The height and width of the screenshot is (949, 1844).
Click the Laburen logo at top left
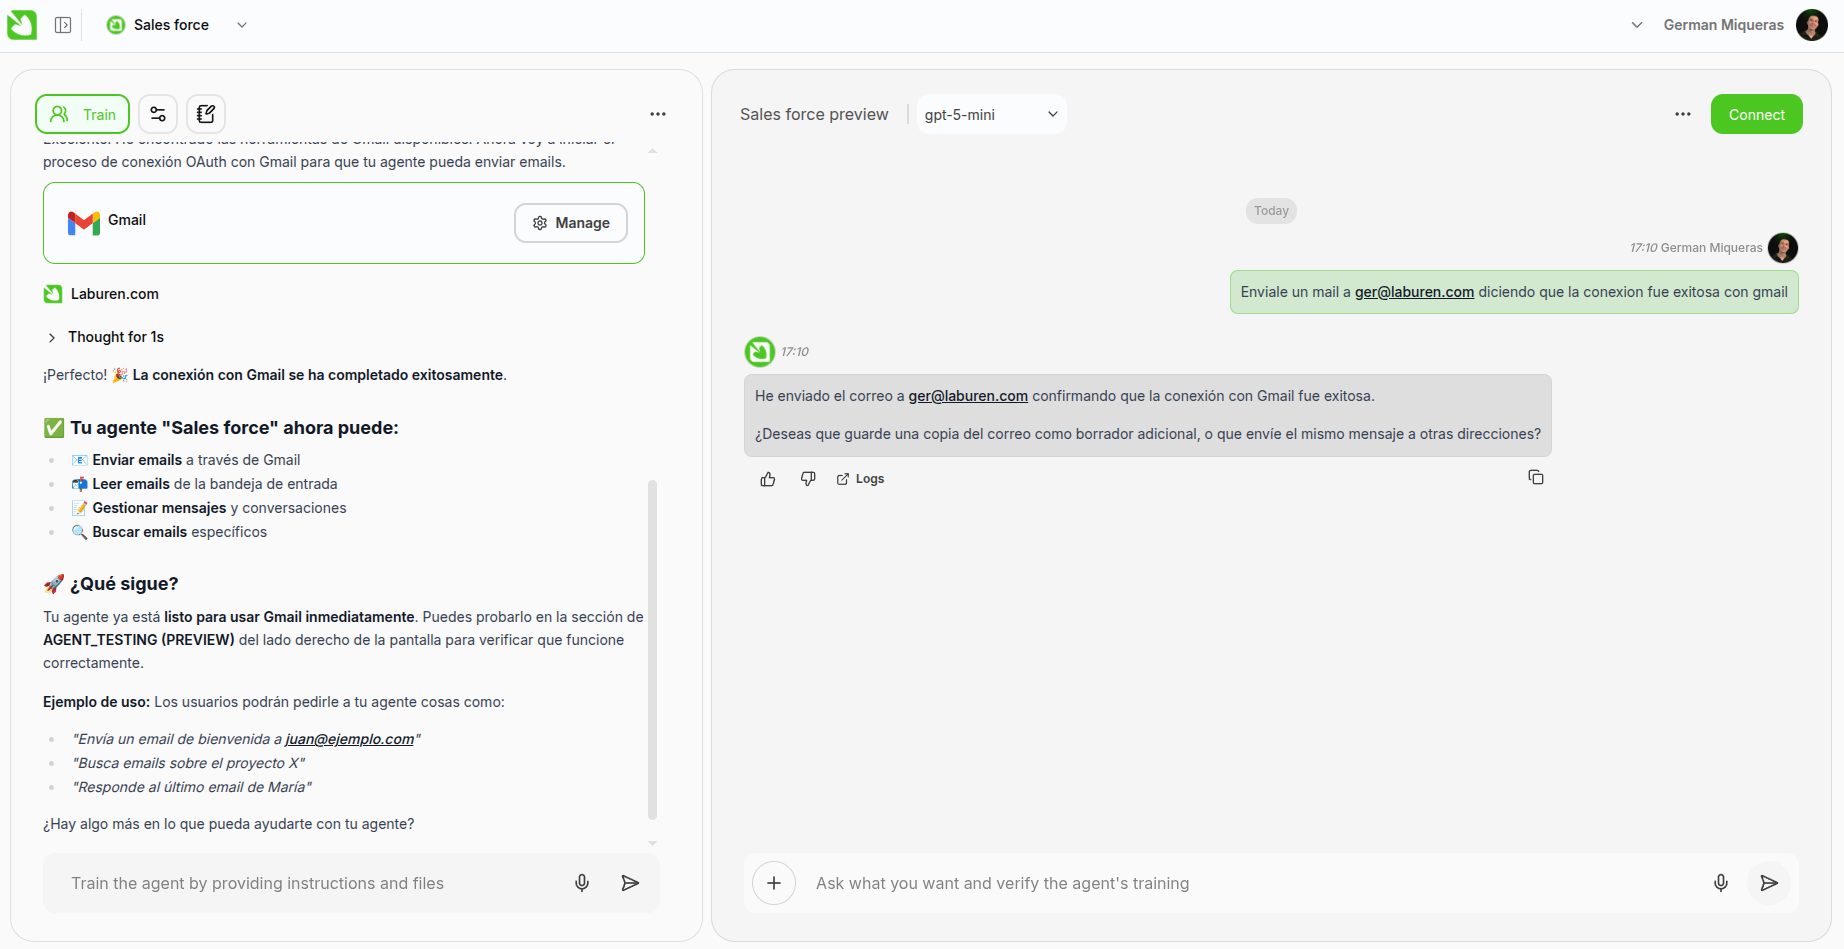pyautogui.click(x=22, y=25)
